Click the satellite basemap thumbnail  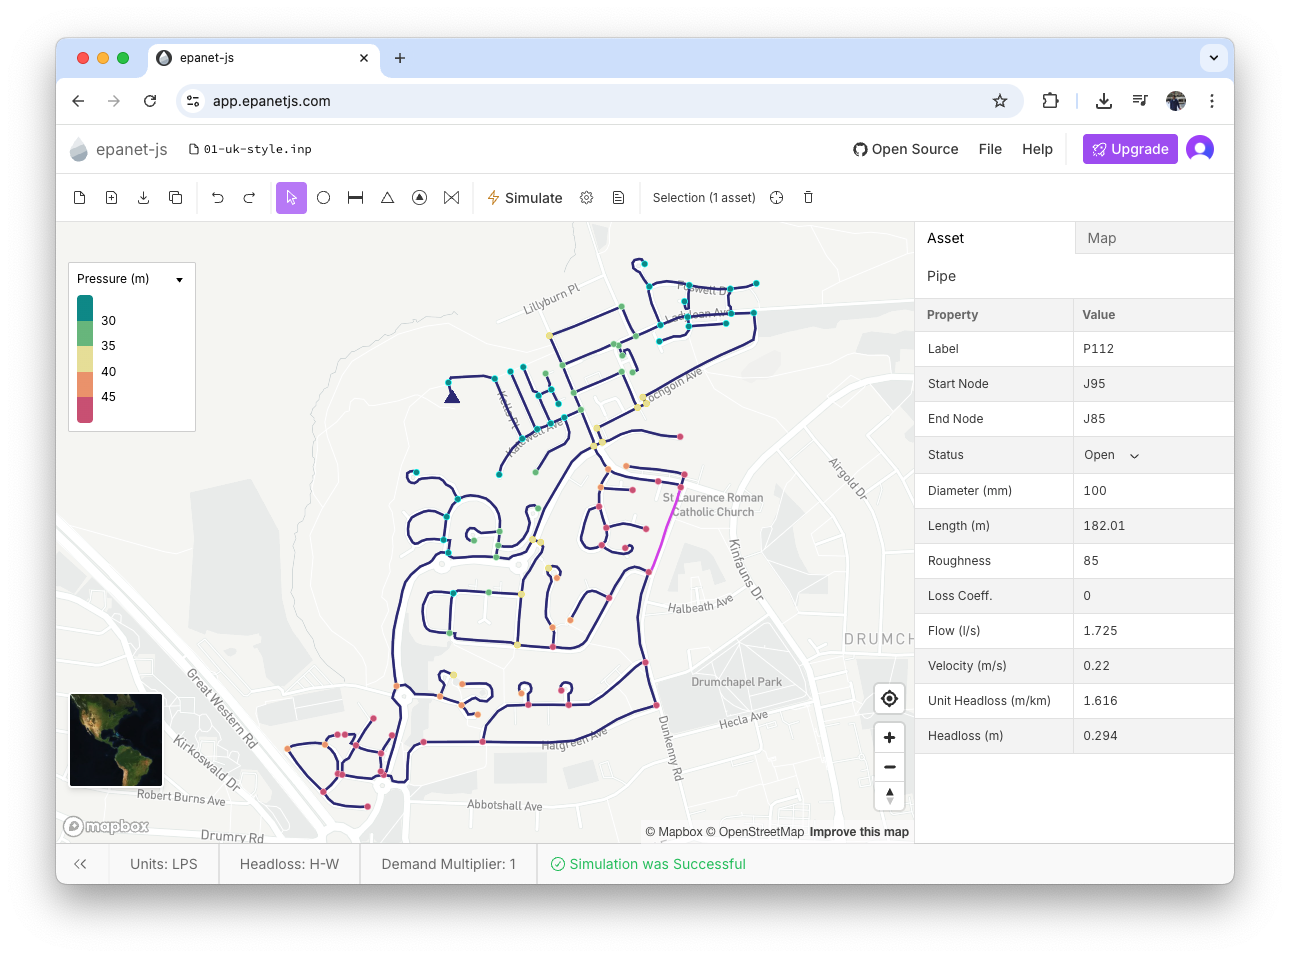[x=116, y=740]
